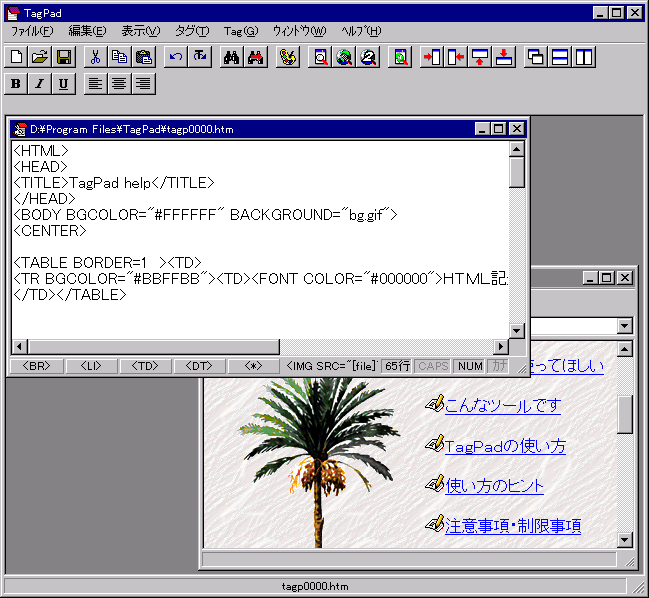
Task: Click the editor vertical scrollbar down arrow
Action: pyautogui.click(x=517, y=331)
